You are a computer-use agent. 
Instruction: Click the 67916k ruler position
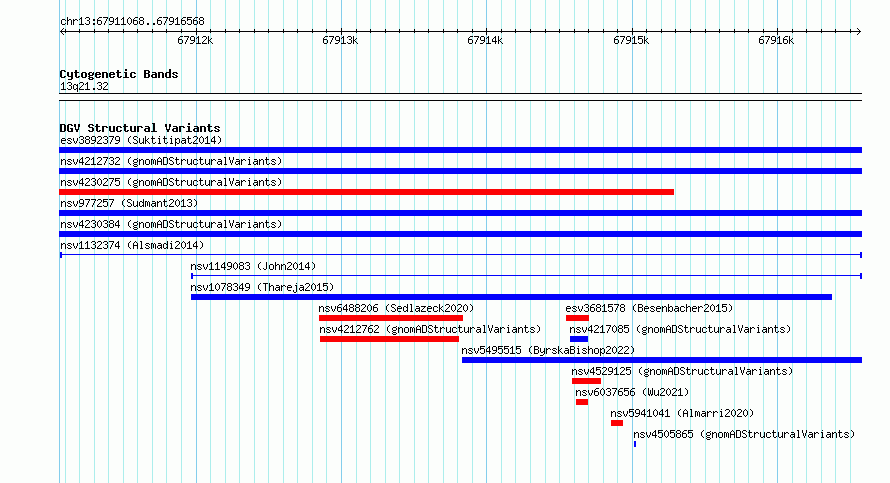tap(776, 40)
